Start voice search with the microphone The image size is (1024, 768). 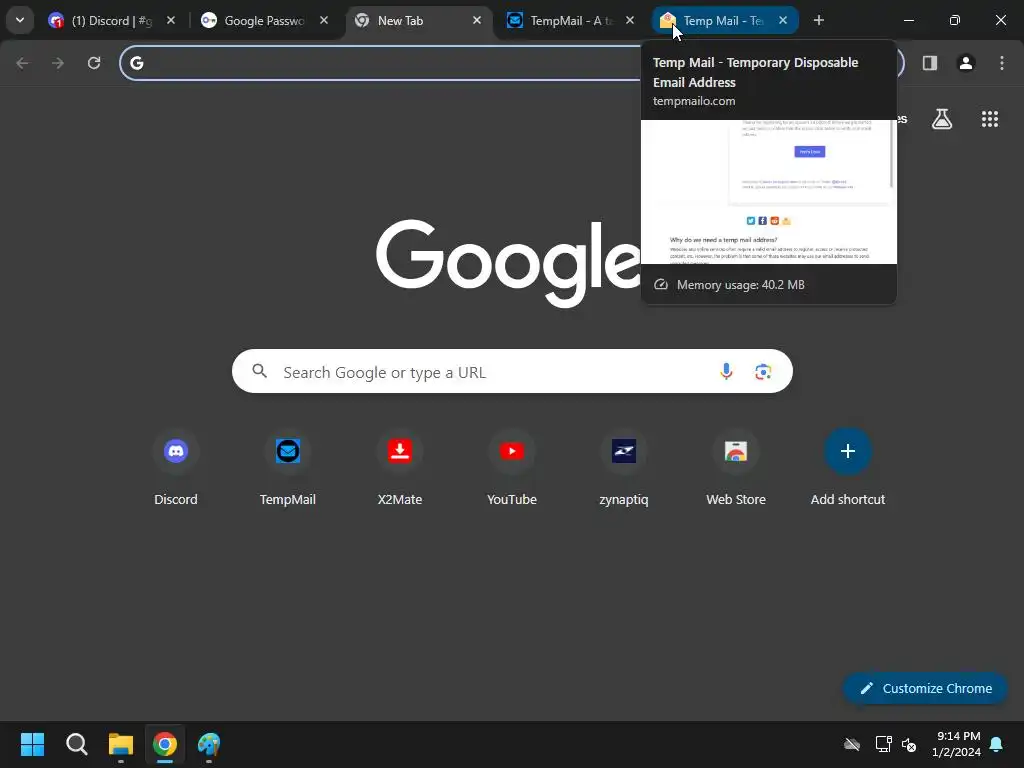(726, 372)
